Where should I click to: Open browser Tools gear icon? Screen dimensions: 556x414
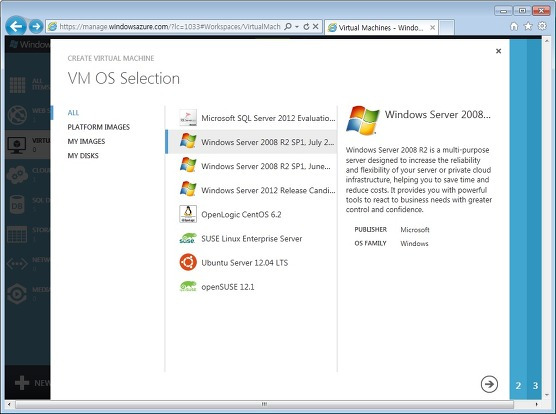tap(542, 26)
